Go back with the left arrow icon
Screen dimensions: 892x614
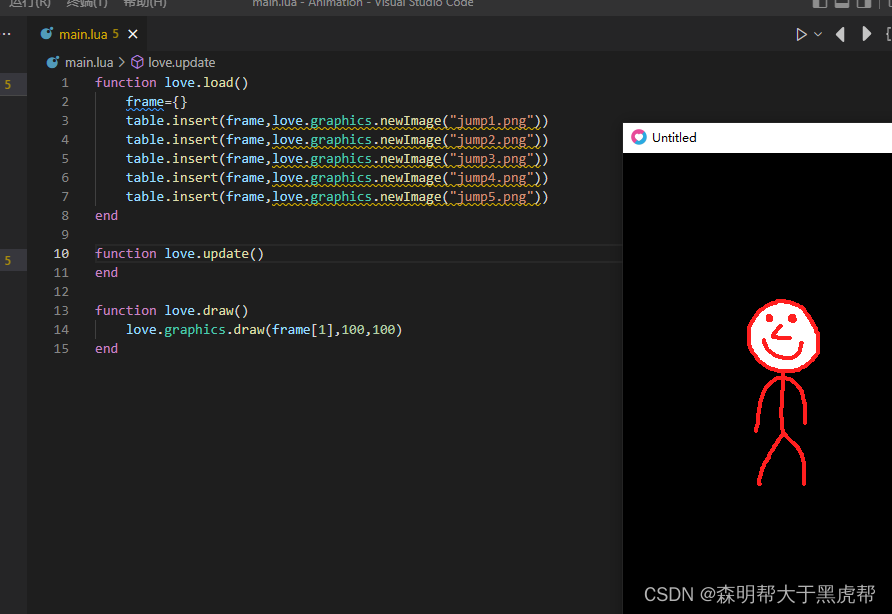point(840,35)
